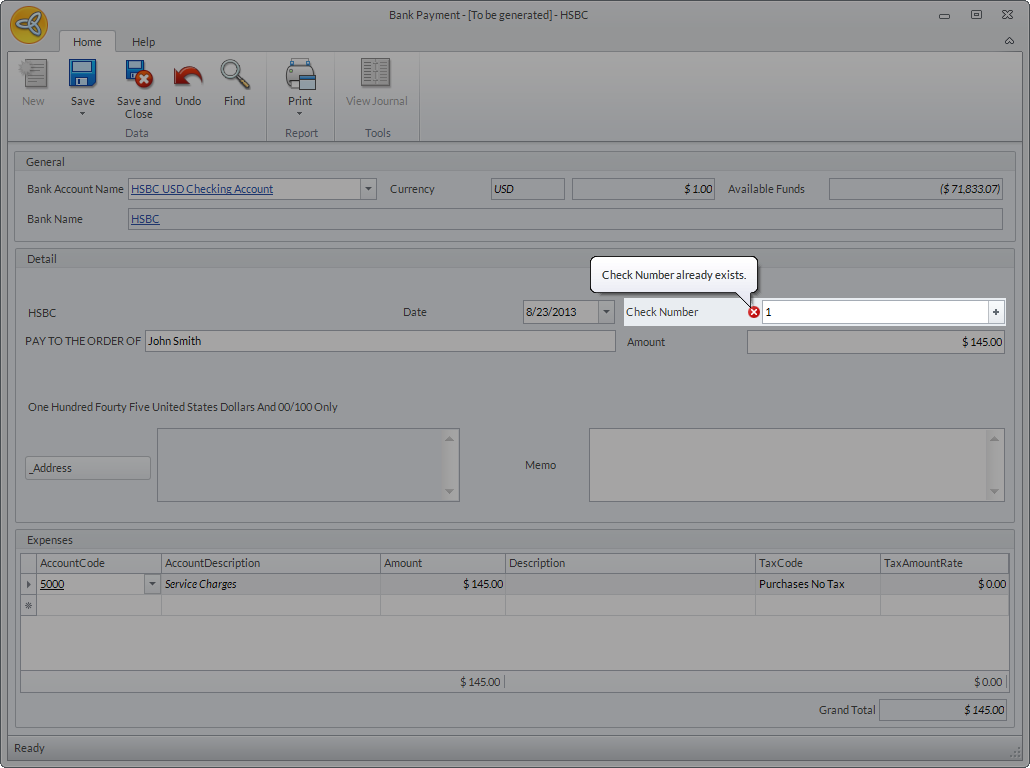Click the Undo arrow icon

point(188,75)
